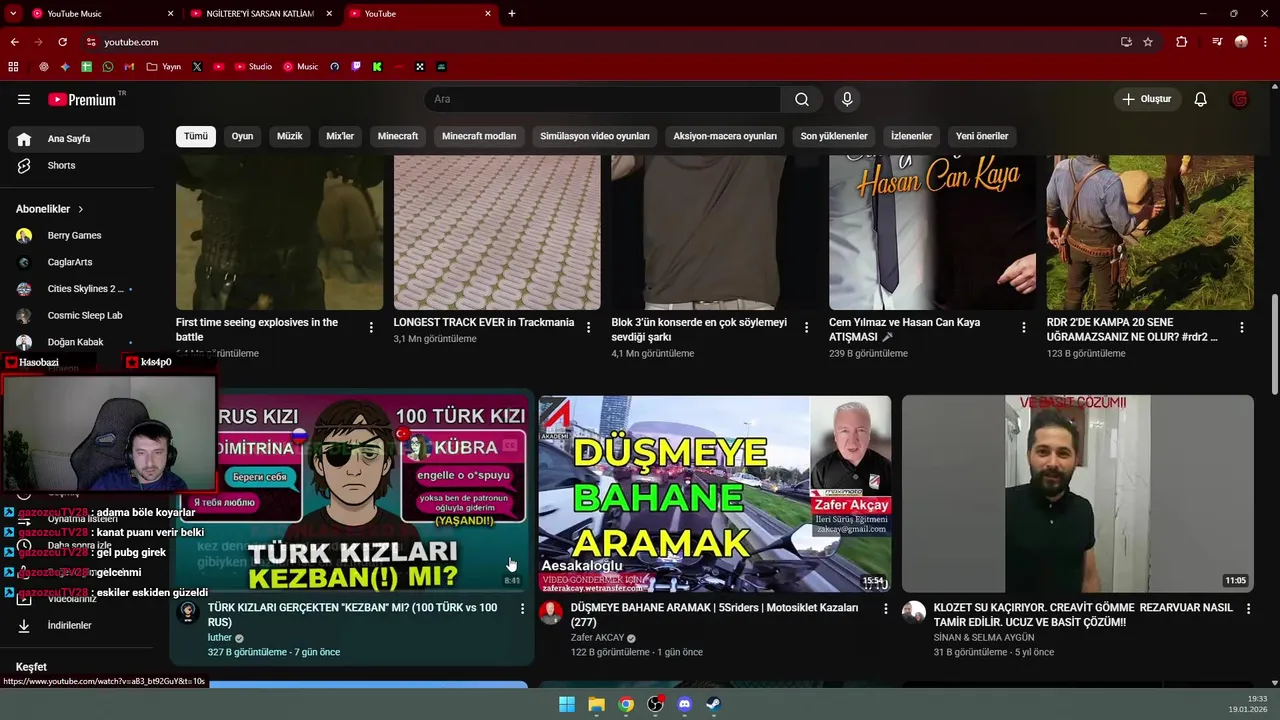Start voice search with the microphone icon
This screenshot has width=1280, height=720.
(x=847, y=99)
